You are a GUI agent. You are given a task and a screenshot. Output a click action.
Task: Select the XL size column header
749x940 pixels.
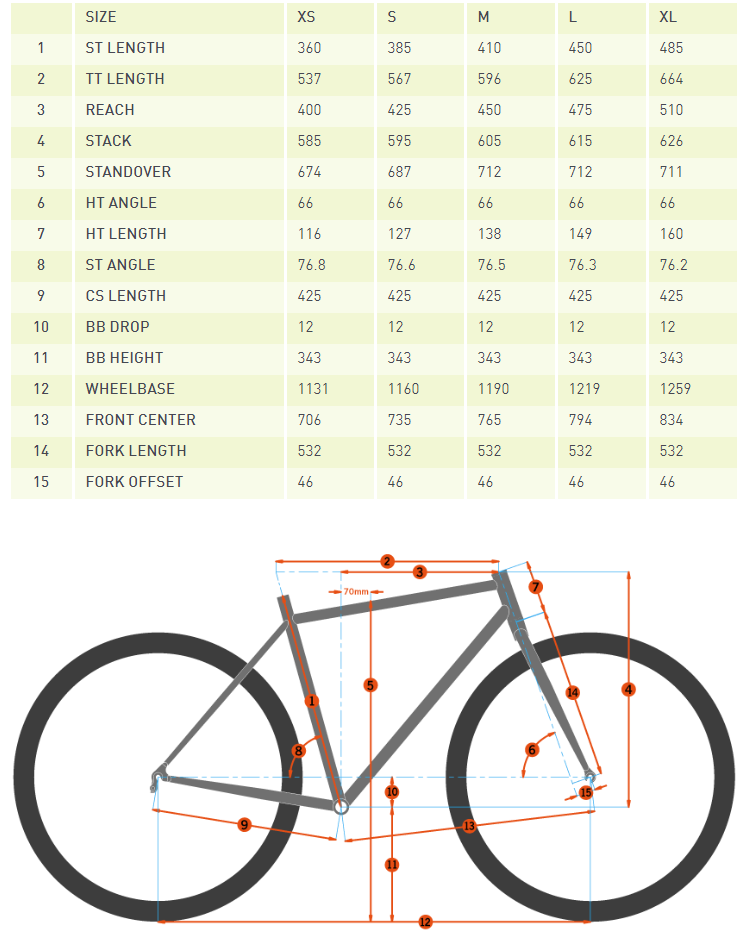pyautogui.click(x=670, y=17)
